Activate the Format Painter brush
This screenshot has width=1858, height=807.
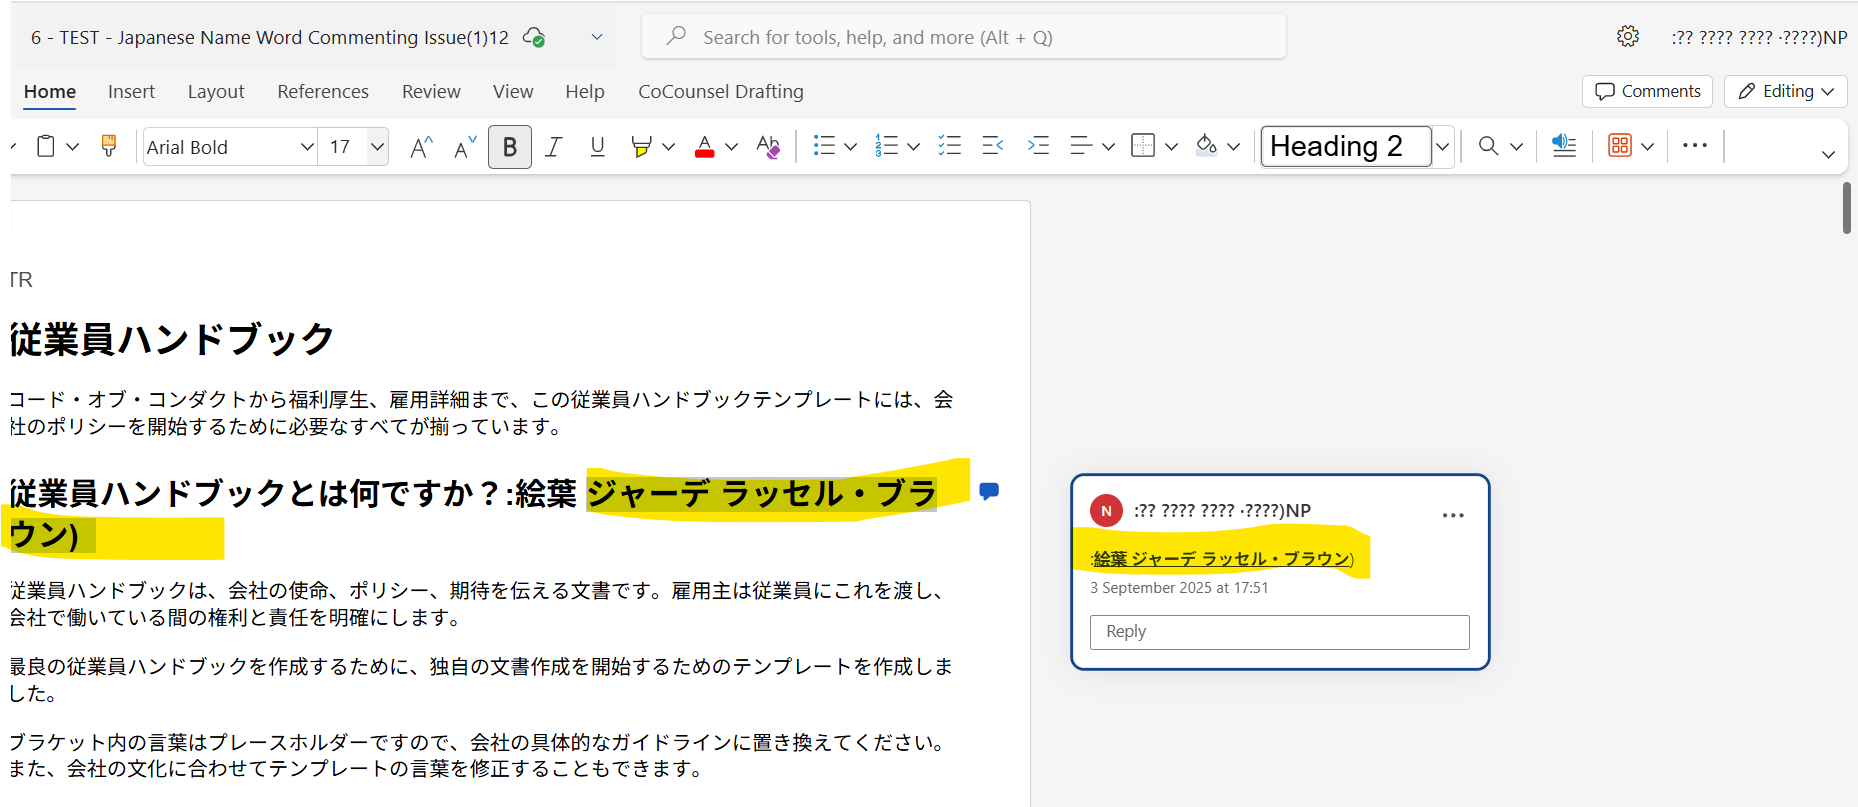click(x=109, y=146)
